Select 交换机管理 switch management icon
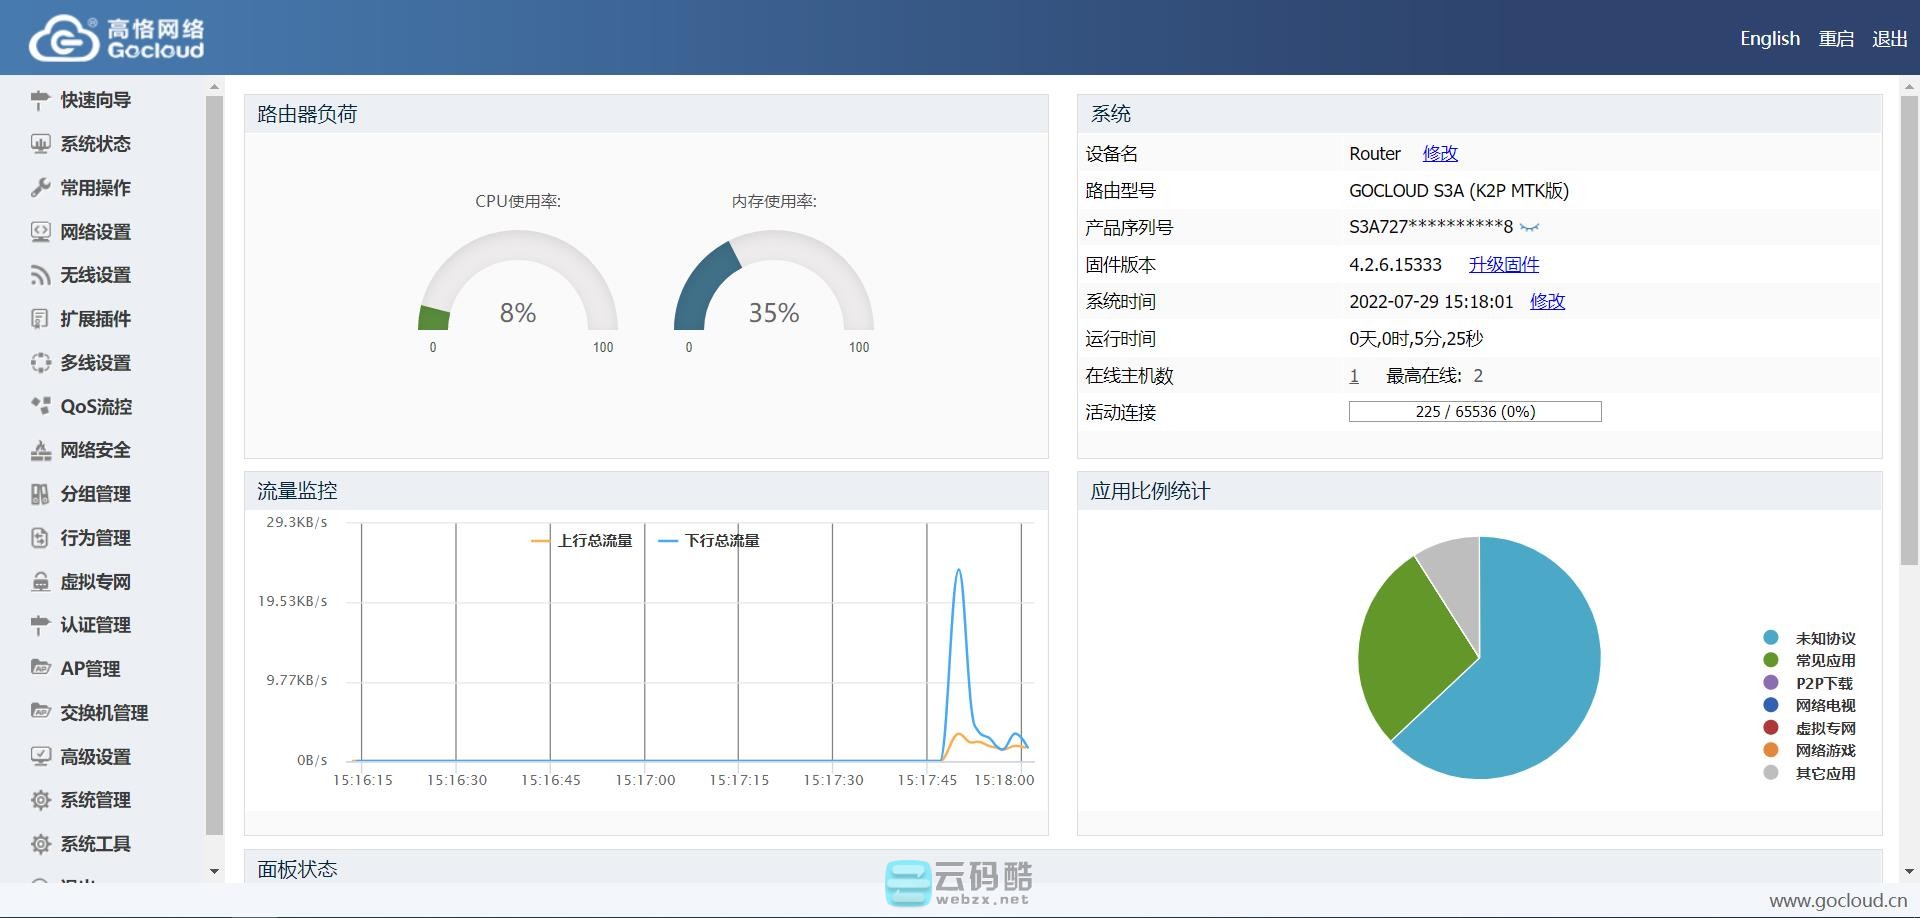This screenshot has height=918, width=1920. [x=40, y=713]
